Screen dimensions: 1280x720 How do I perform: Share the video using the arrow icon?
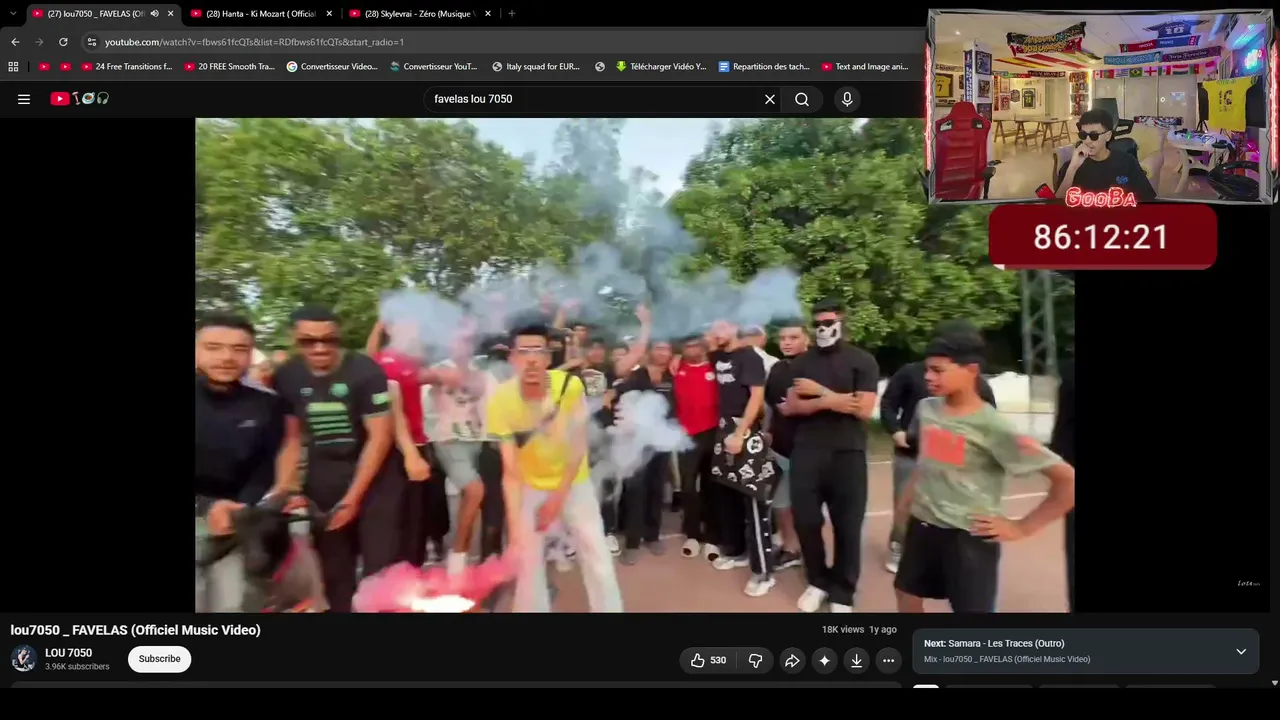(x=792, y=660)
